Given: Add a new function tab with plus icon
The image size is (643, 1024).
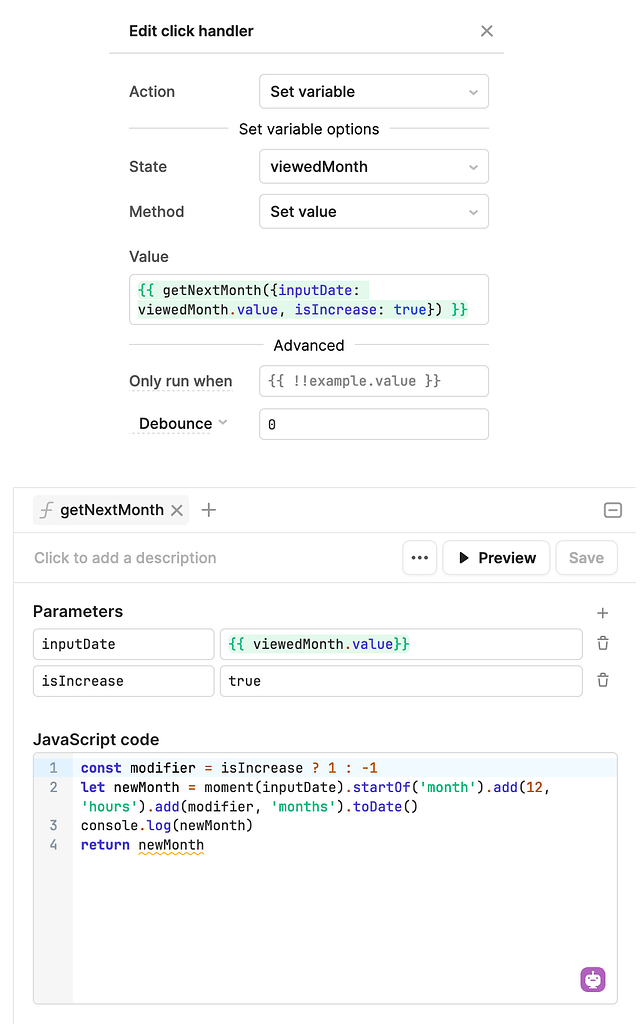Looking at the screenshot, I should [x=208, y=510].
